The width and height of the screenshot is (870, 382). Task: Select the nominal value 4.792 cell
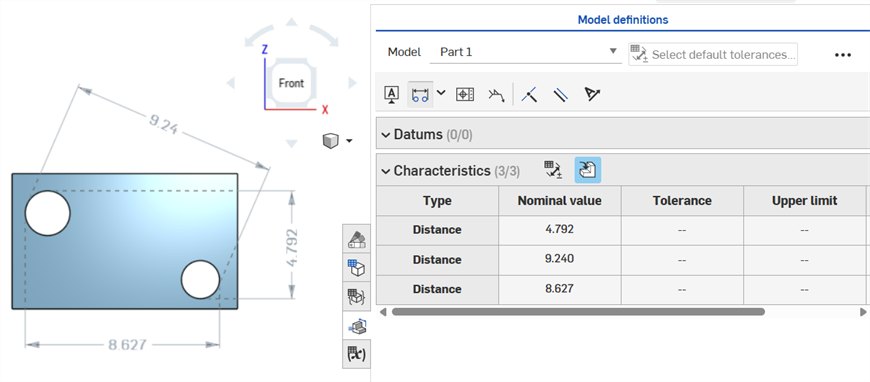pos(559,230)
